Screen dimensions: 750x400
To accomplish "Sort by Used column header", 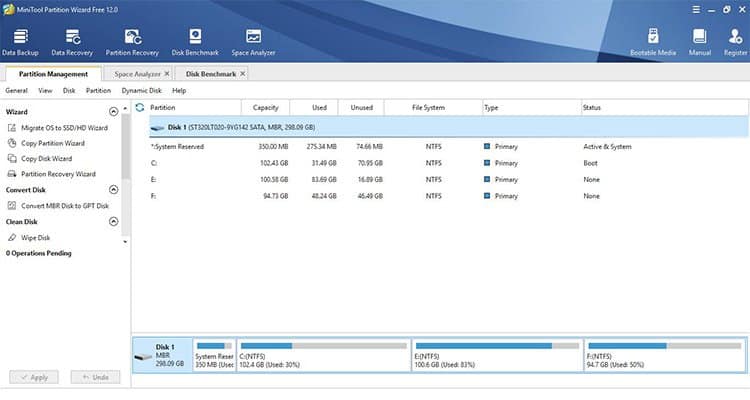I will click(314, 108).
